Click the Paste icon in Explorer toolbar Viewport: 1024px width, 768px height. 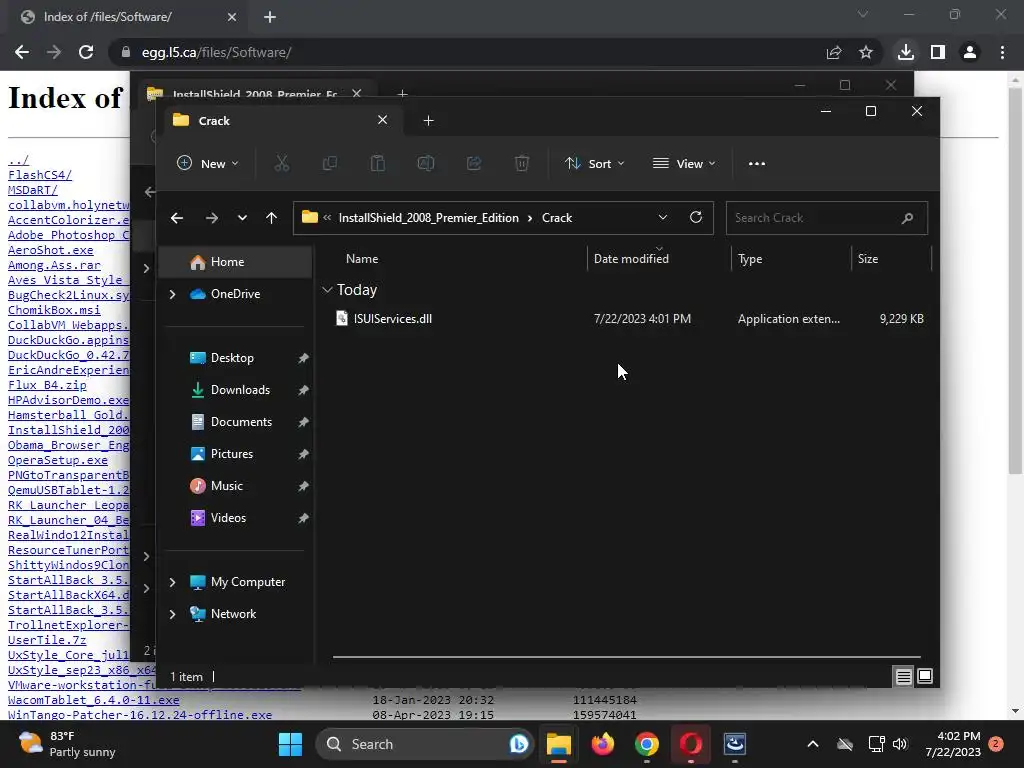pyautogui.click(x=377, y=163)
